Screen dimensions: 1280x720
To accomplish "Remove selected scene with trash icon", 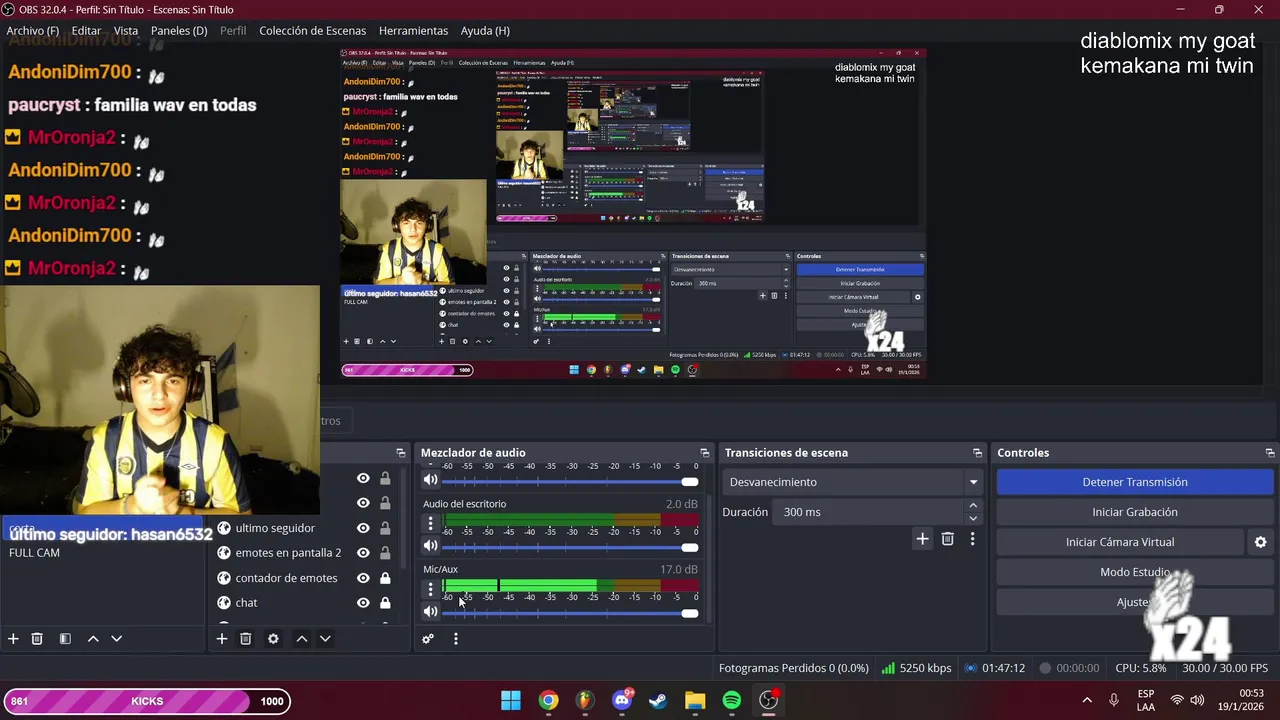I will coord(37,639).
